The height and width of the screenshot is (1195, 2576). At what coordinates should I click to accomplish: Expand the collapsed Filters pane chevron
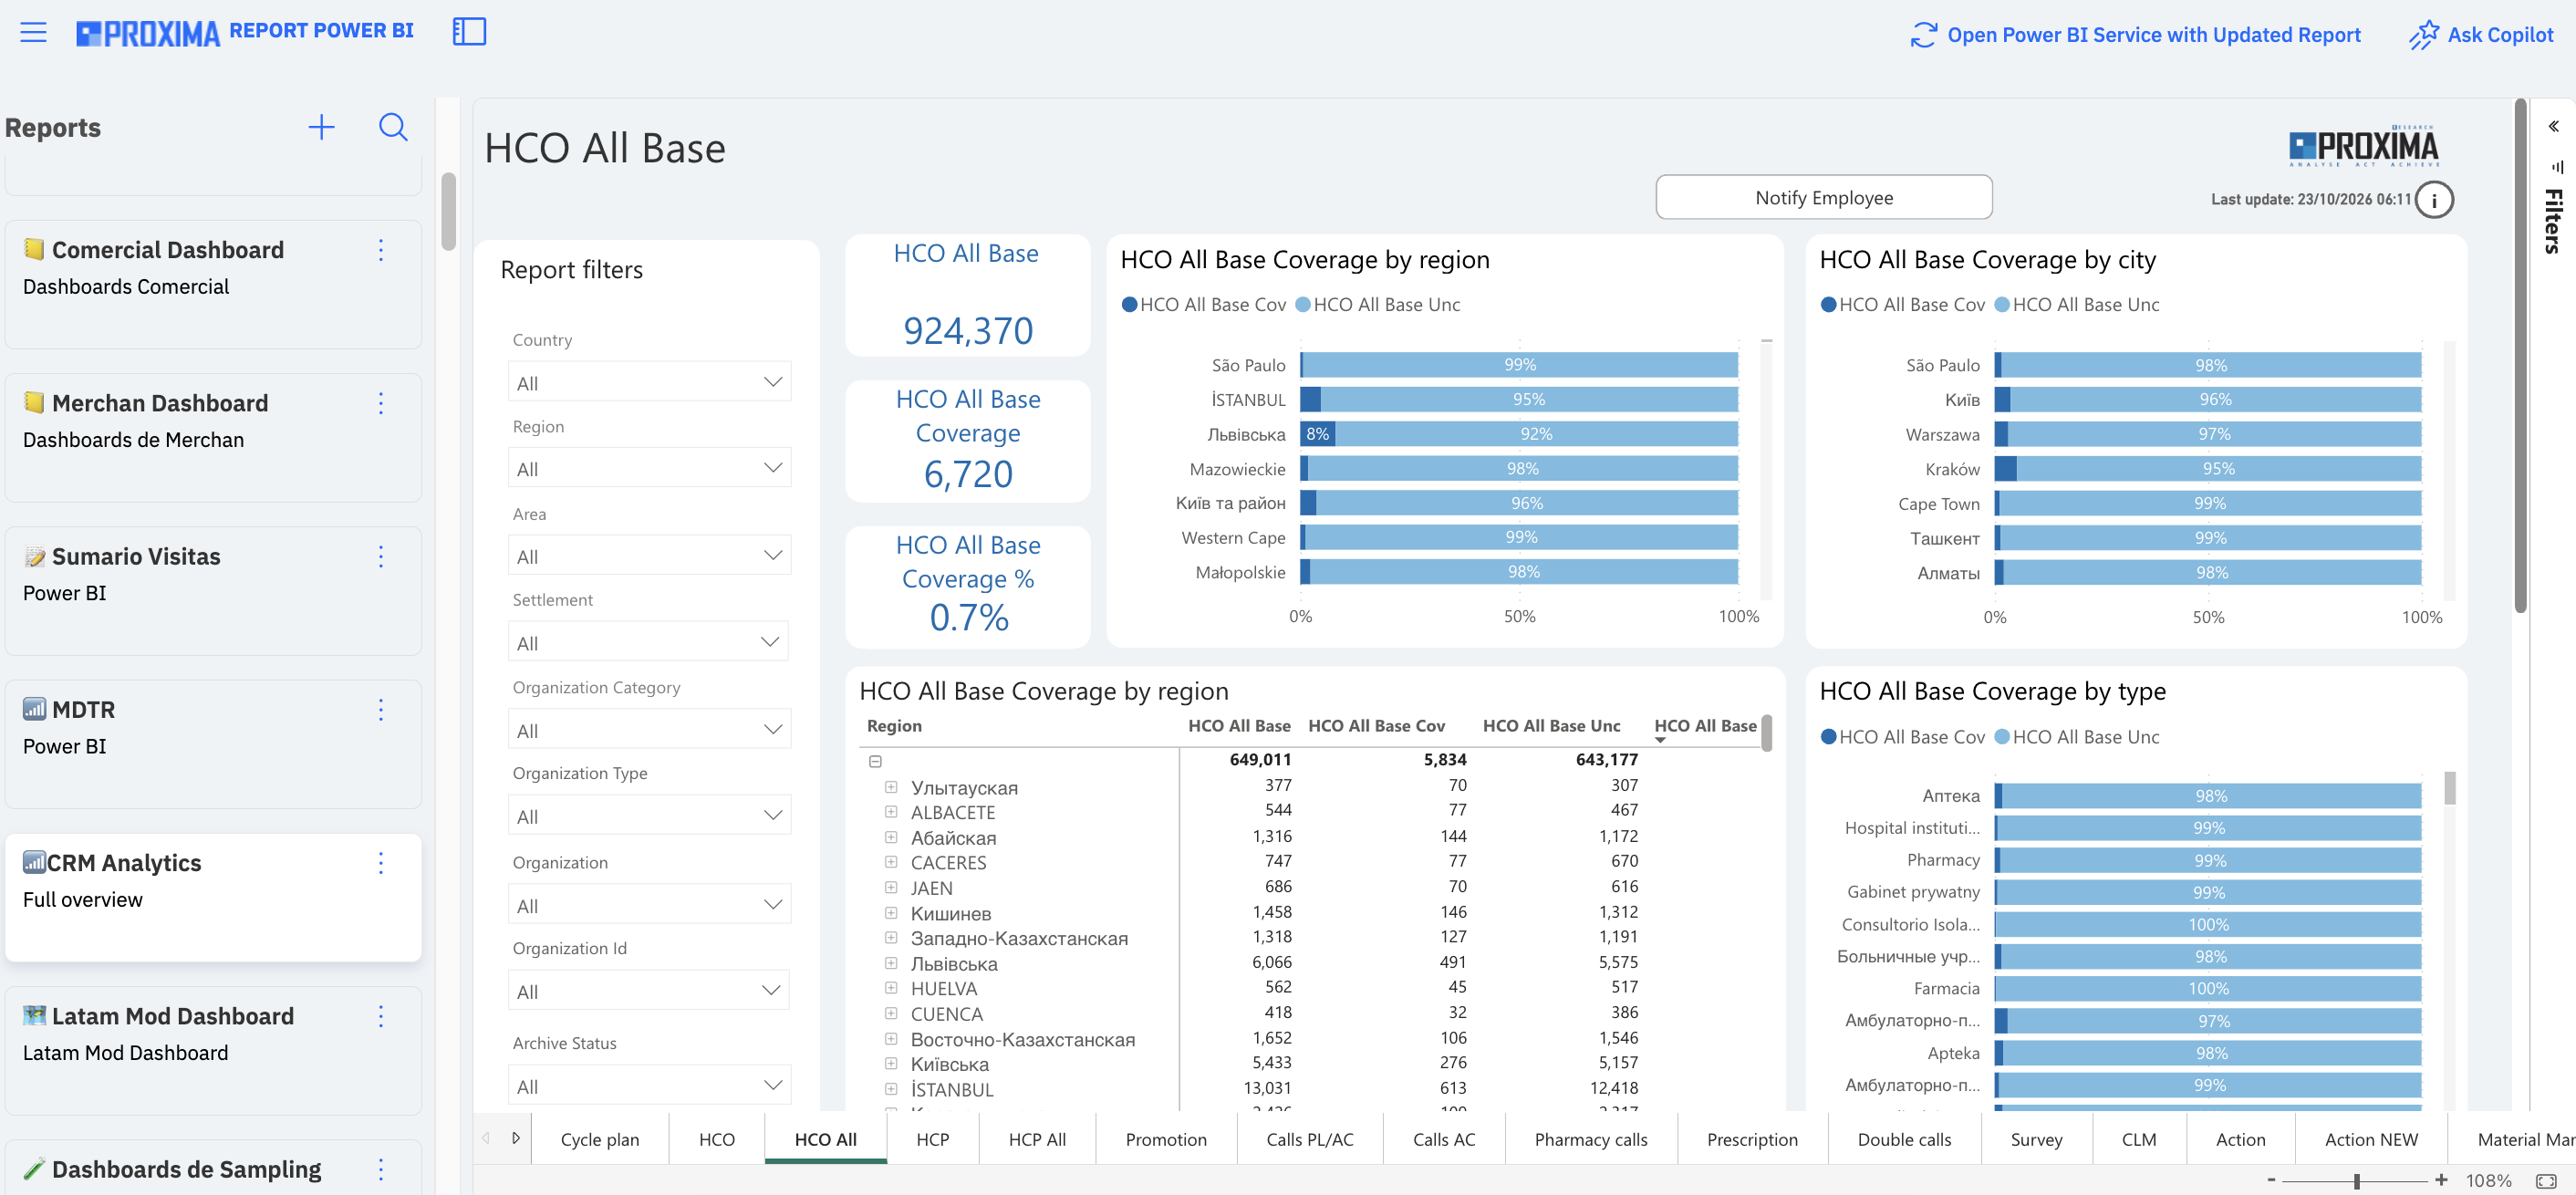[x=2553, y=126]
